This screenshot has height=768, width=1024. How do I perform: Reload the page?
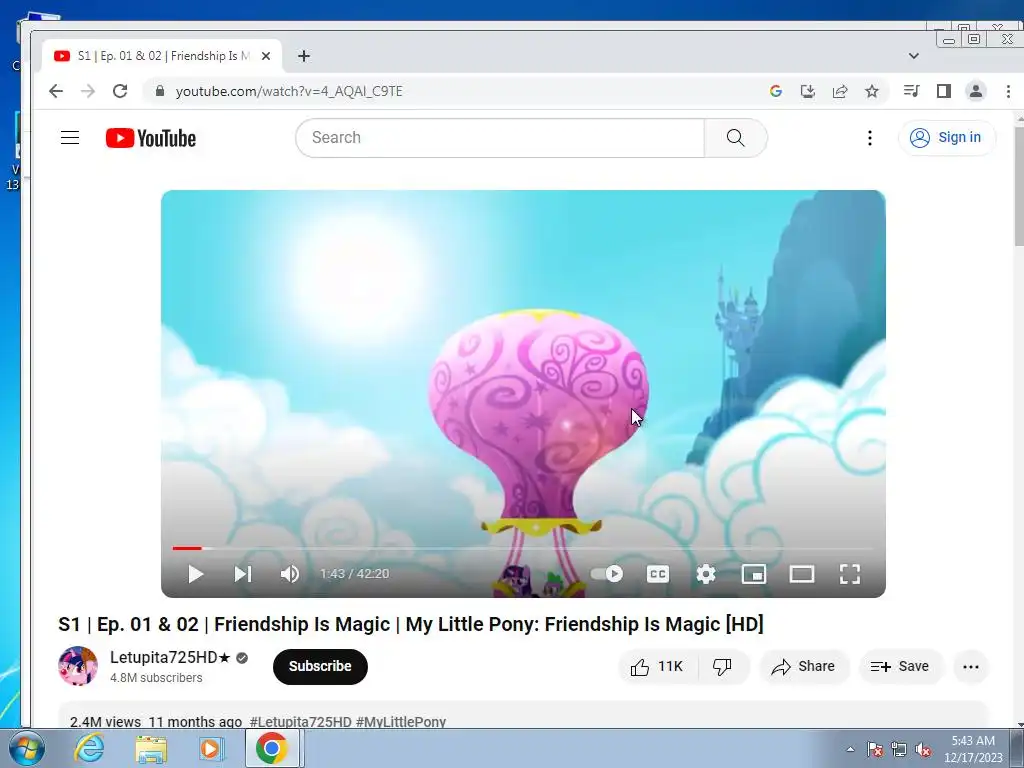pyautogui.click(x=120, y=91)
